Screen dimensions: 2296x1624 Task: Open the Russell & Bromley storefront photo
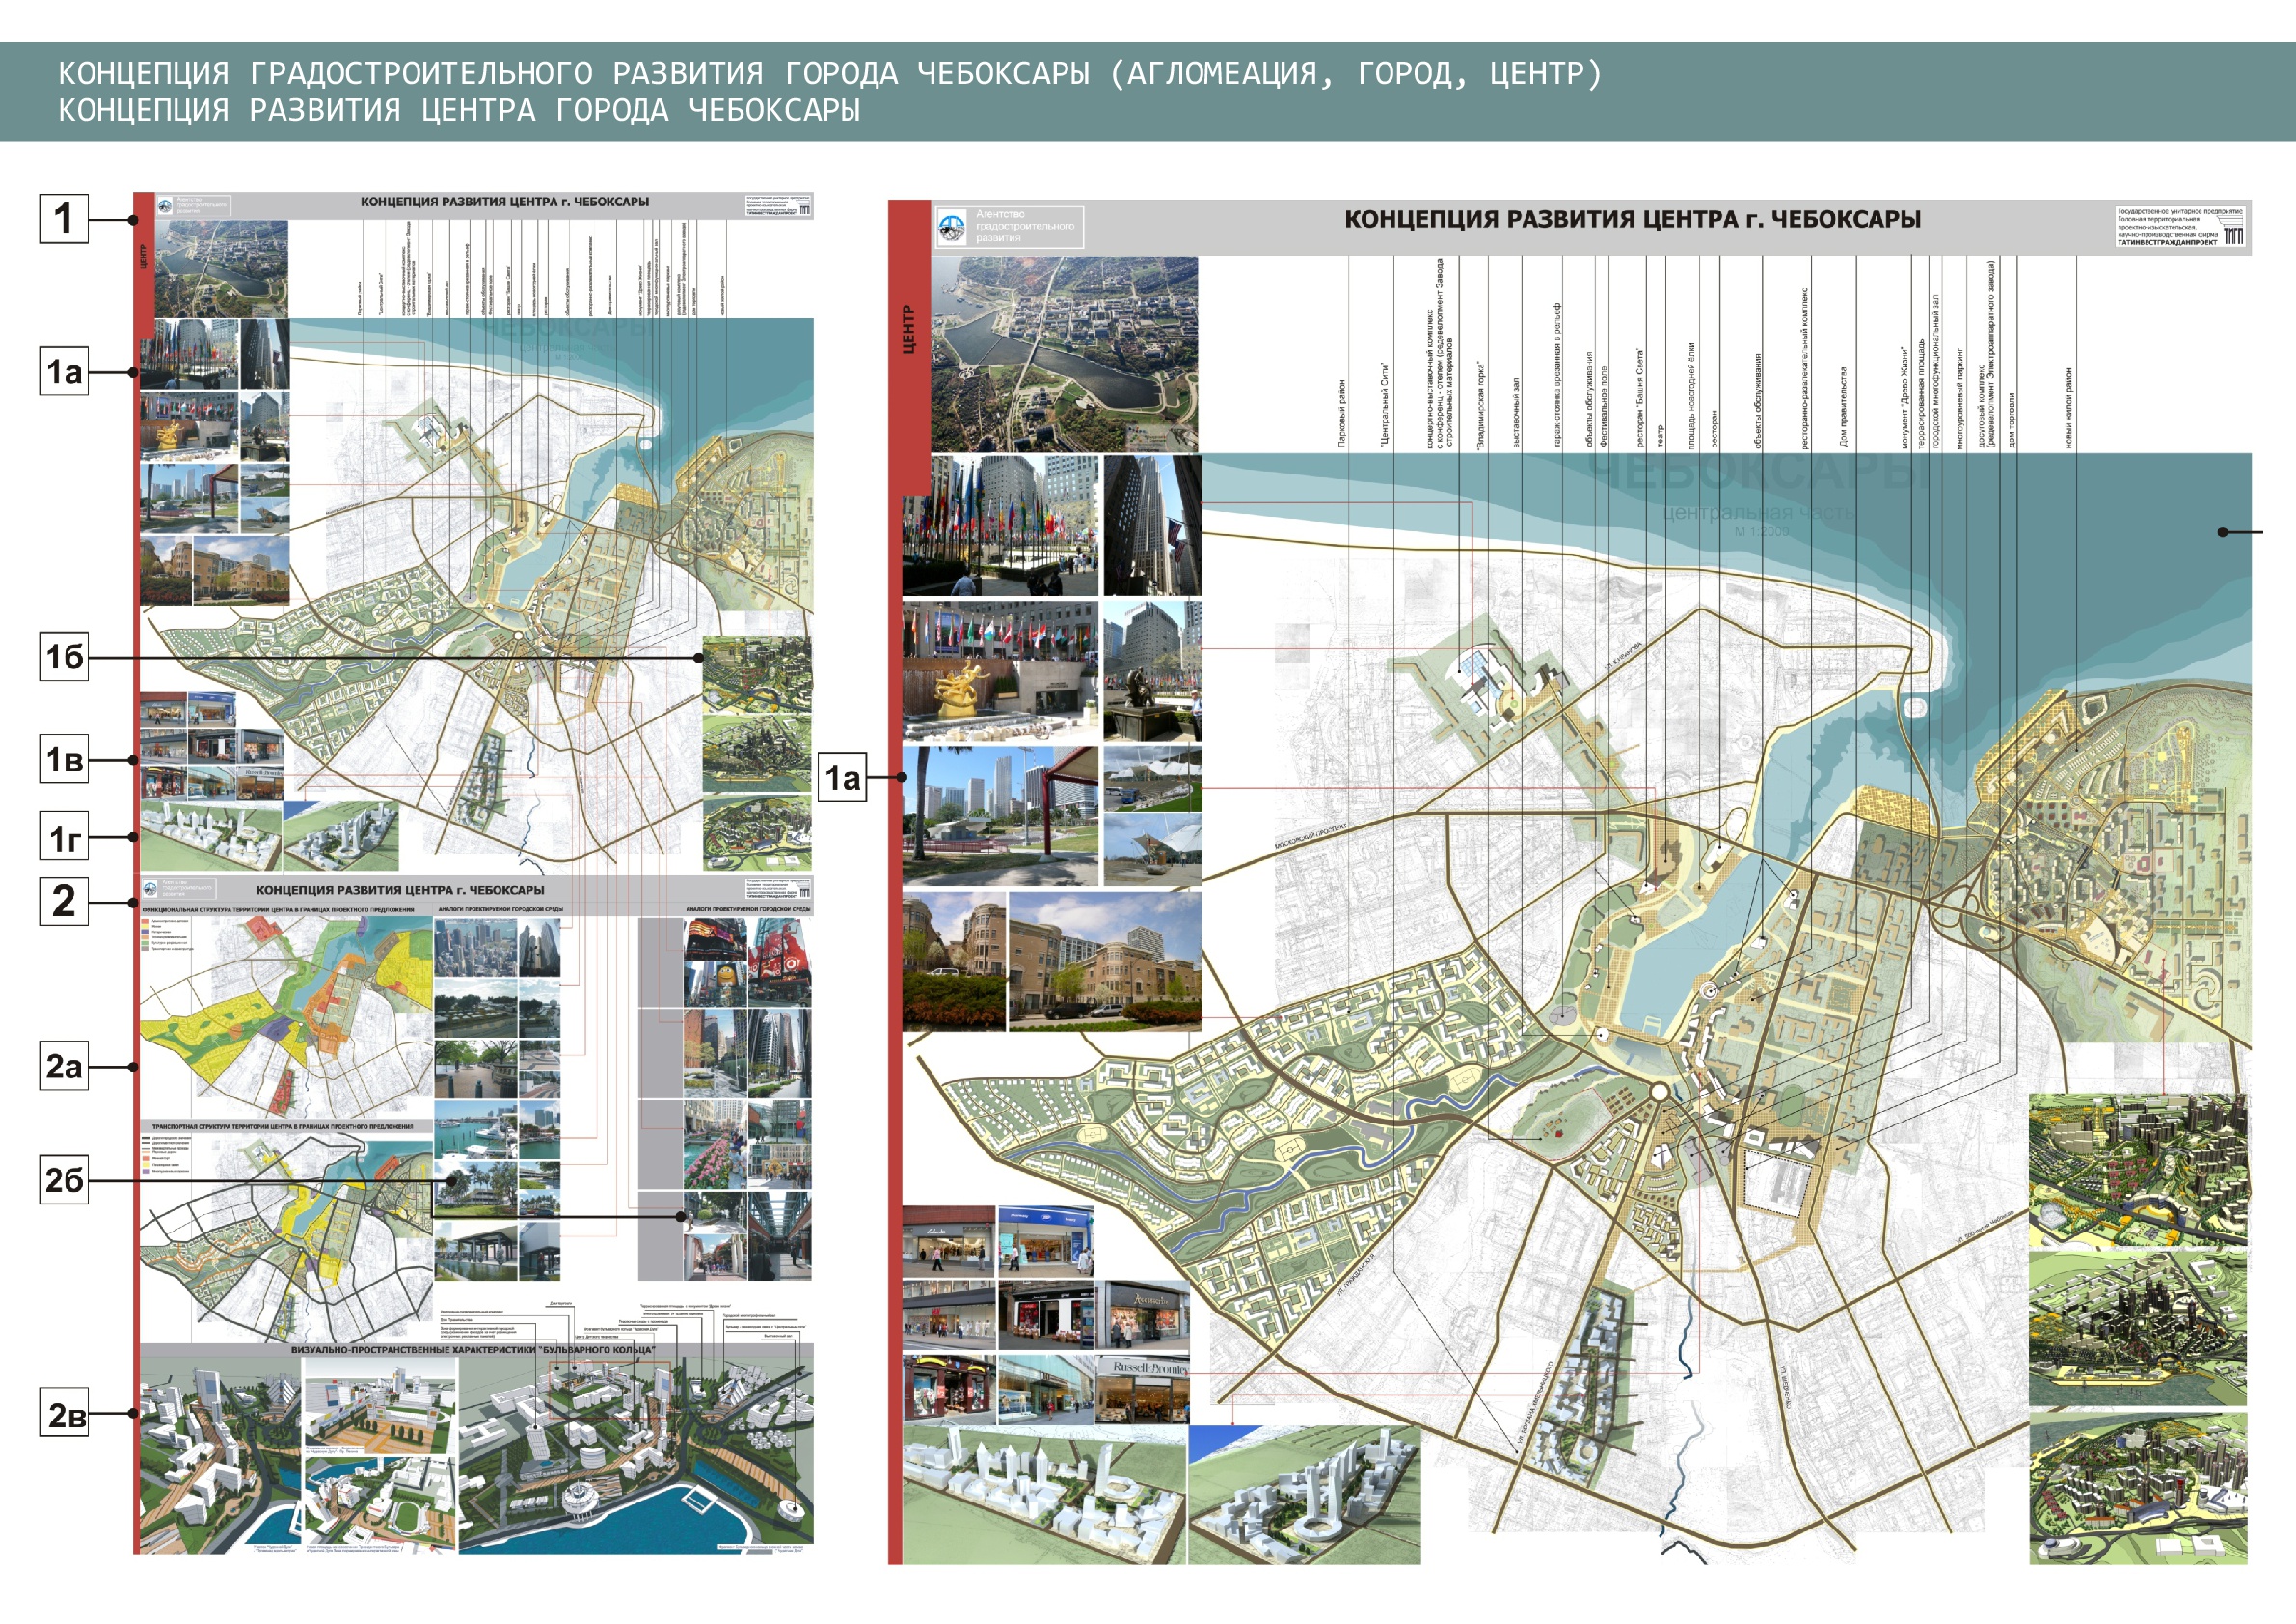[x=1143, y=1388]
